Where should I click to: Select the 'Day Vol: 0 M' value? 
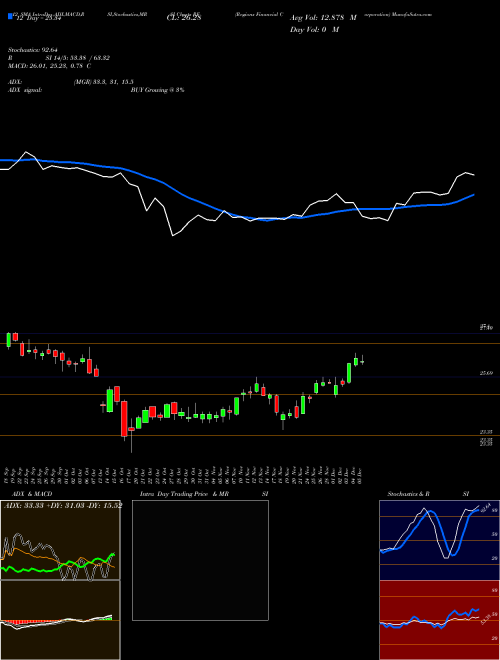click(x=314, y=29)
